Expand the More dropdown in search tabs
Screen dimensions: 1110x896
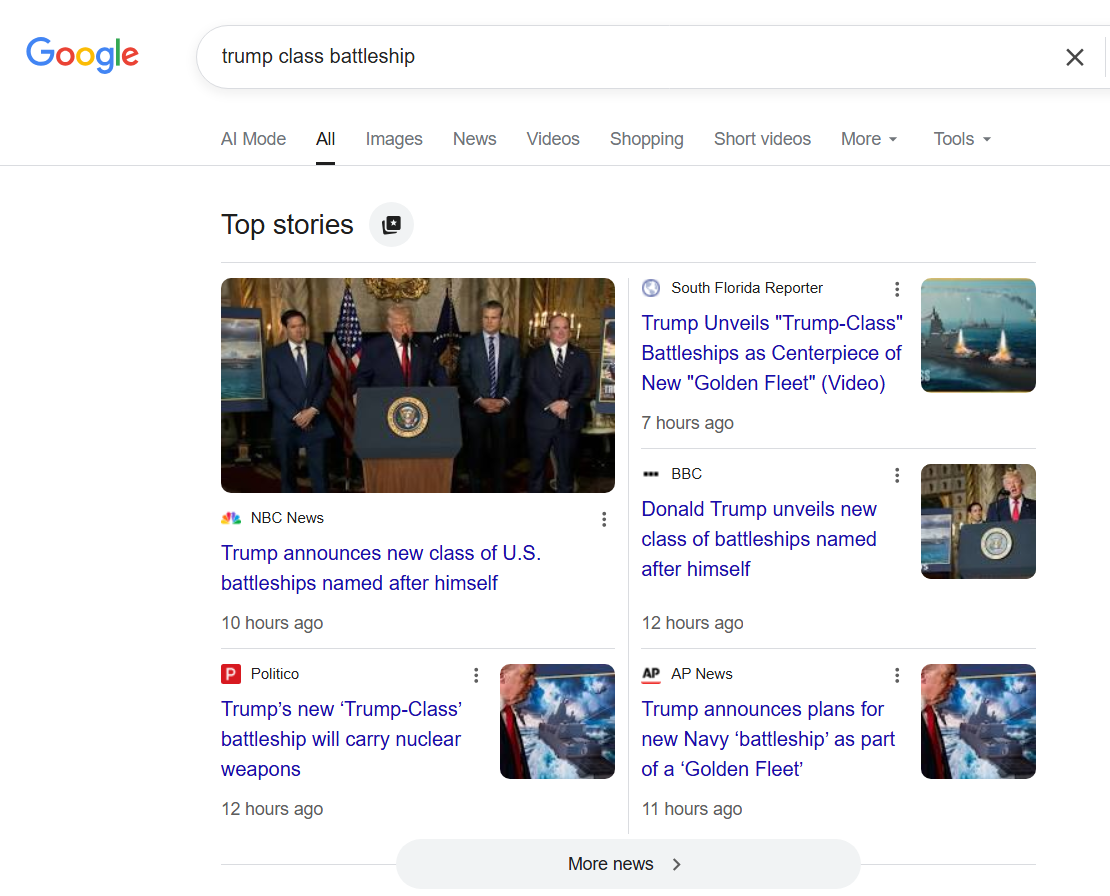point(869,139)
